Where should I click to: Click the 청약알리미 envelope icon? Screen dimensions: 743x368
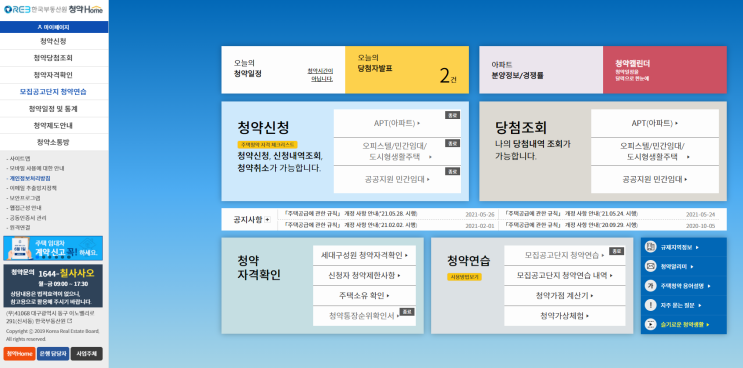point(651,267)
